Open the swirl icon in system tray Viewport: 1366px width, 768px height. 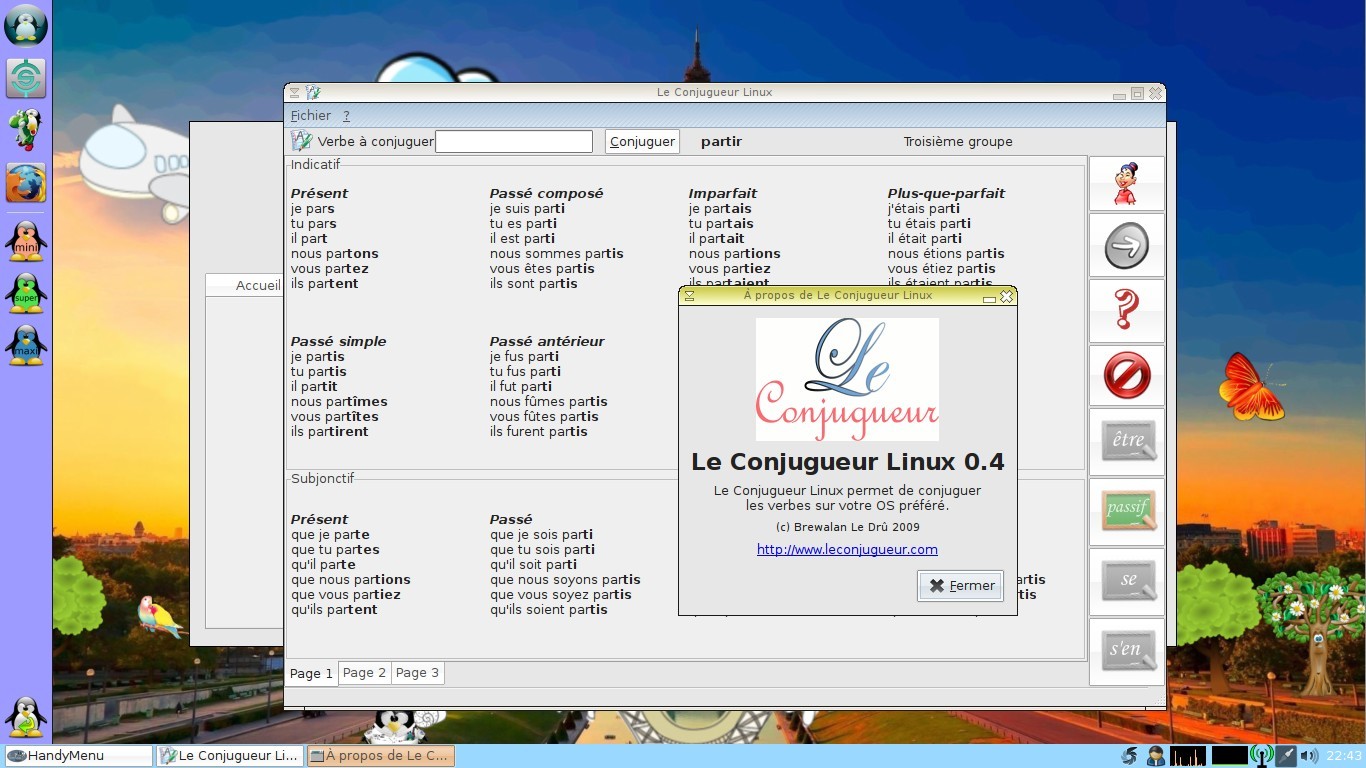click(1130, 756)
